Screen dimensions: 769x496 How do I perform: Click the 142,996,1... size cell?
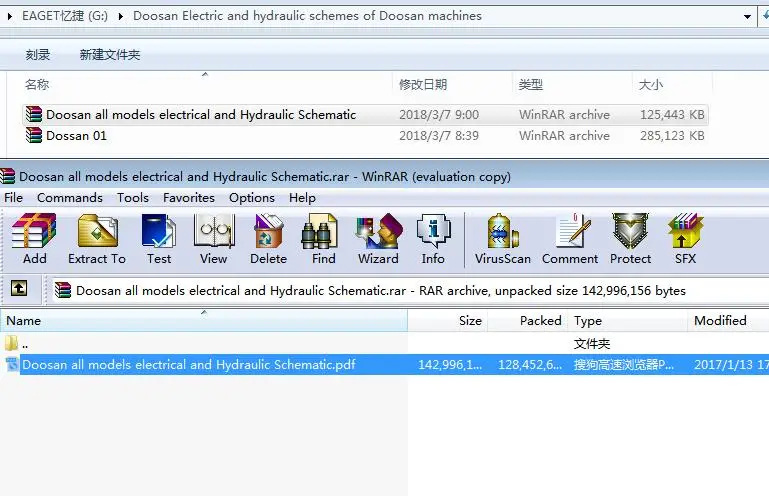click(450, 365)
